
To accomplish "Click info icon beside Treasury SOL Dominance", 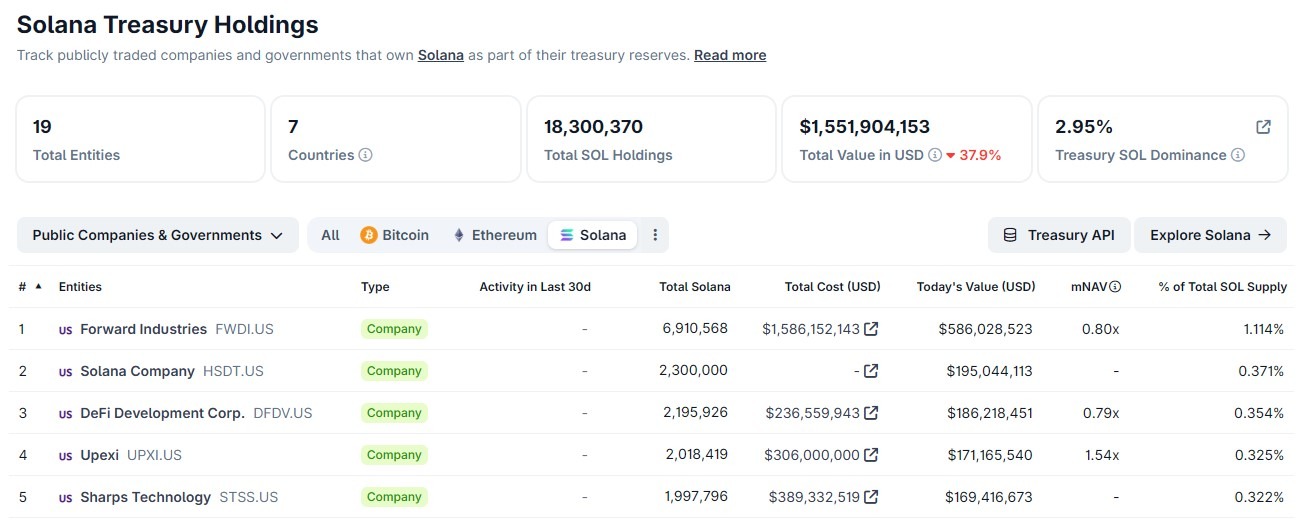I will click(1238, 155).
